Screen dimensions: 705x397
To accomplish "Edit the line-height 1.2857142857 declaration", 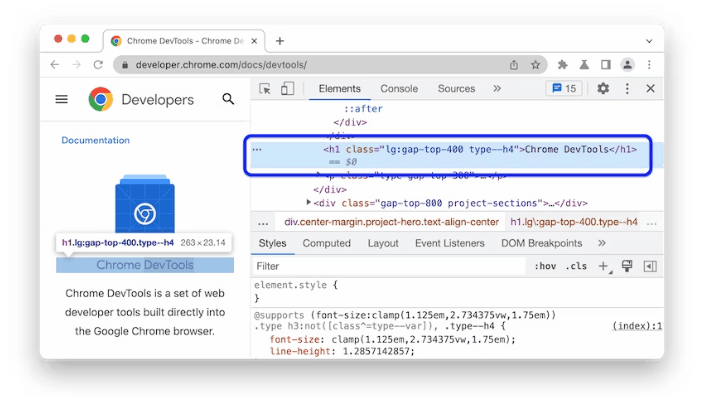I will point(342,351).
